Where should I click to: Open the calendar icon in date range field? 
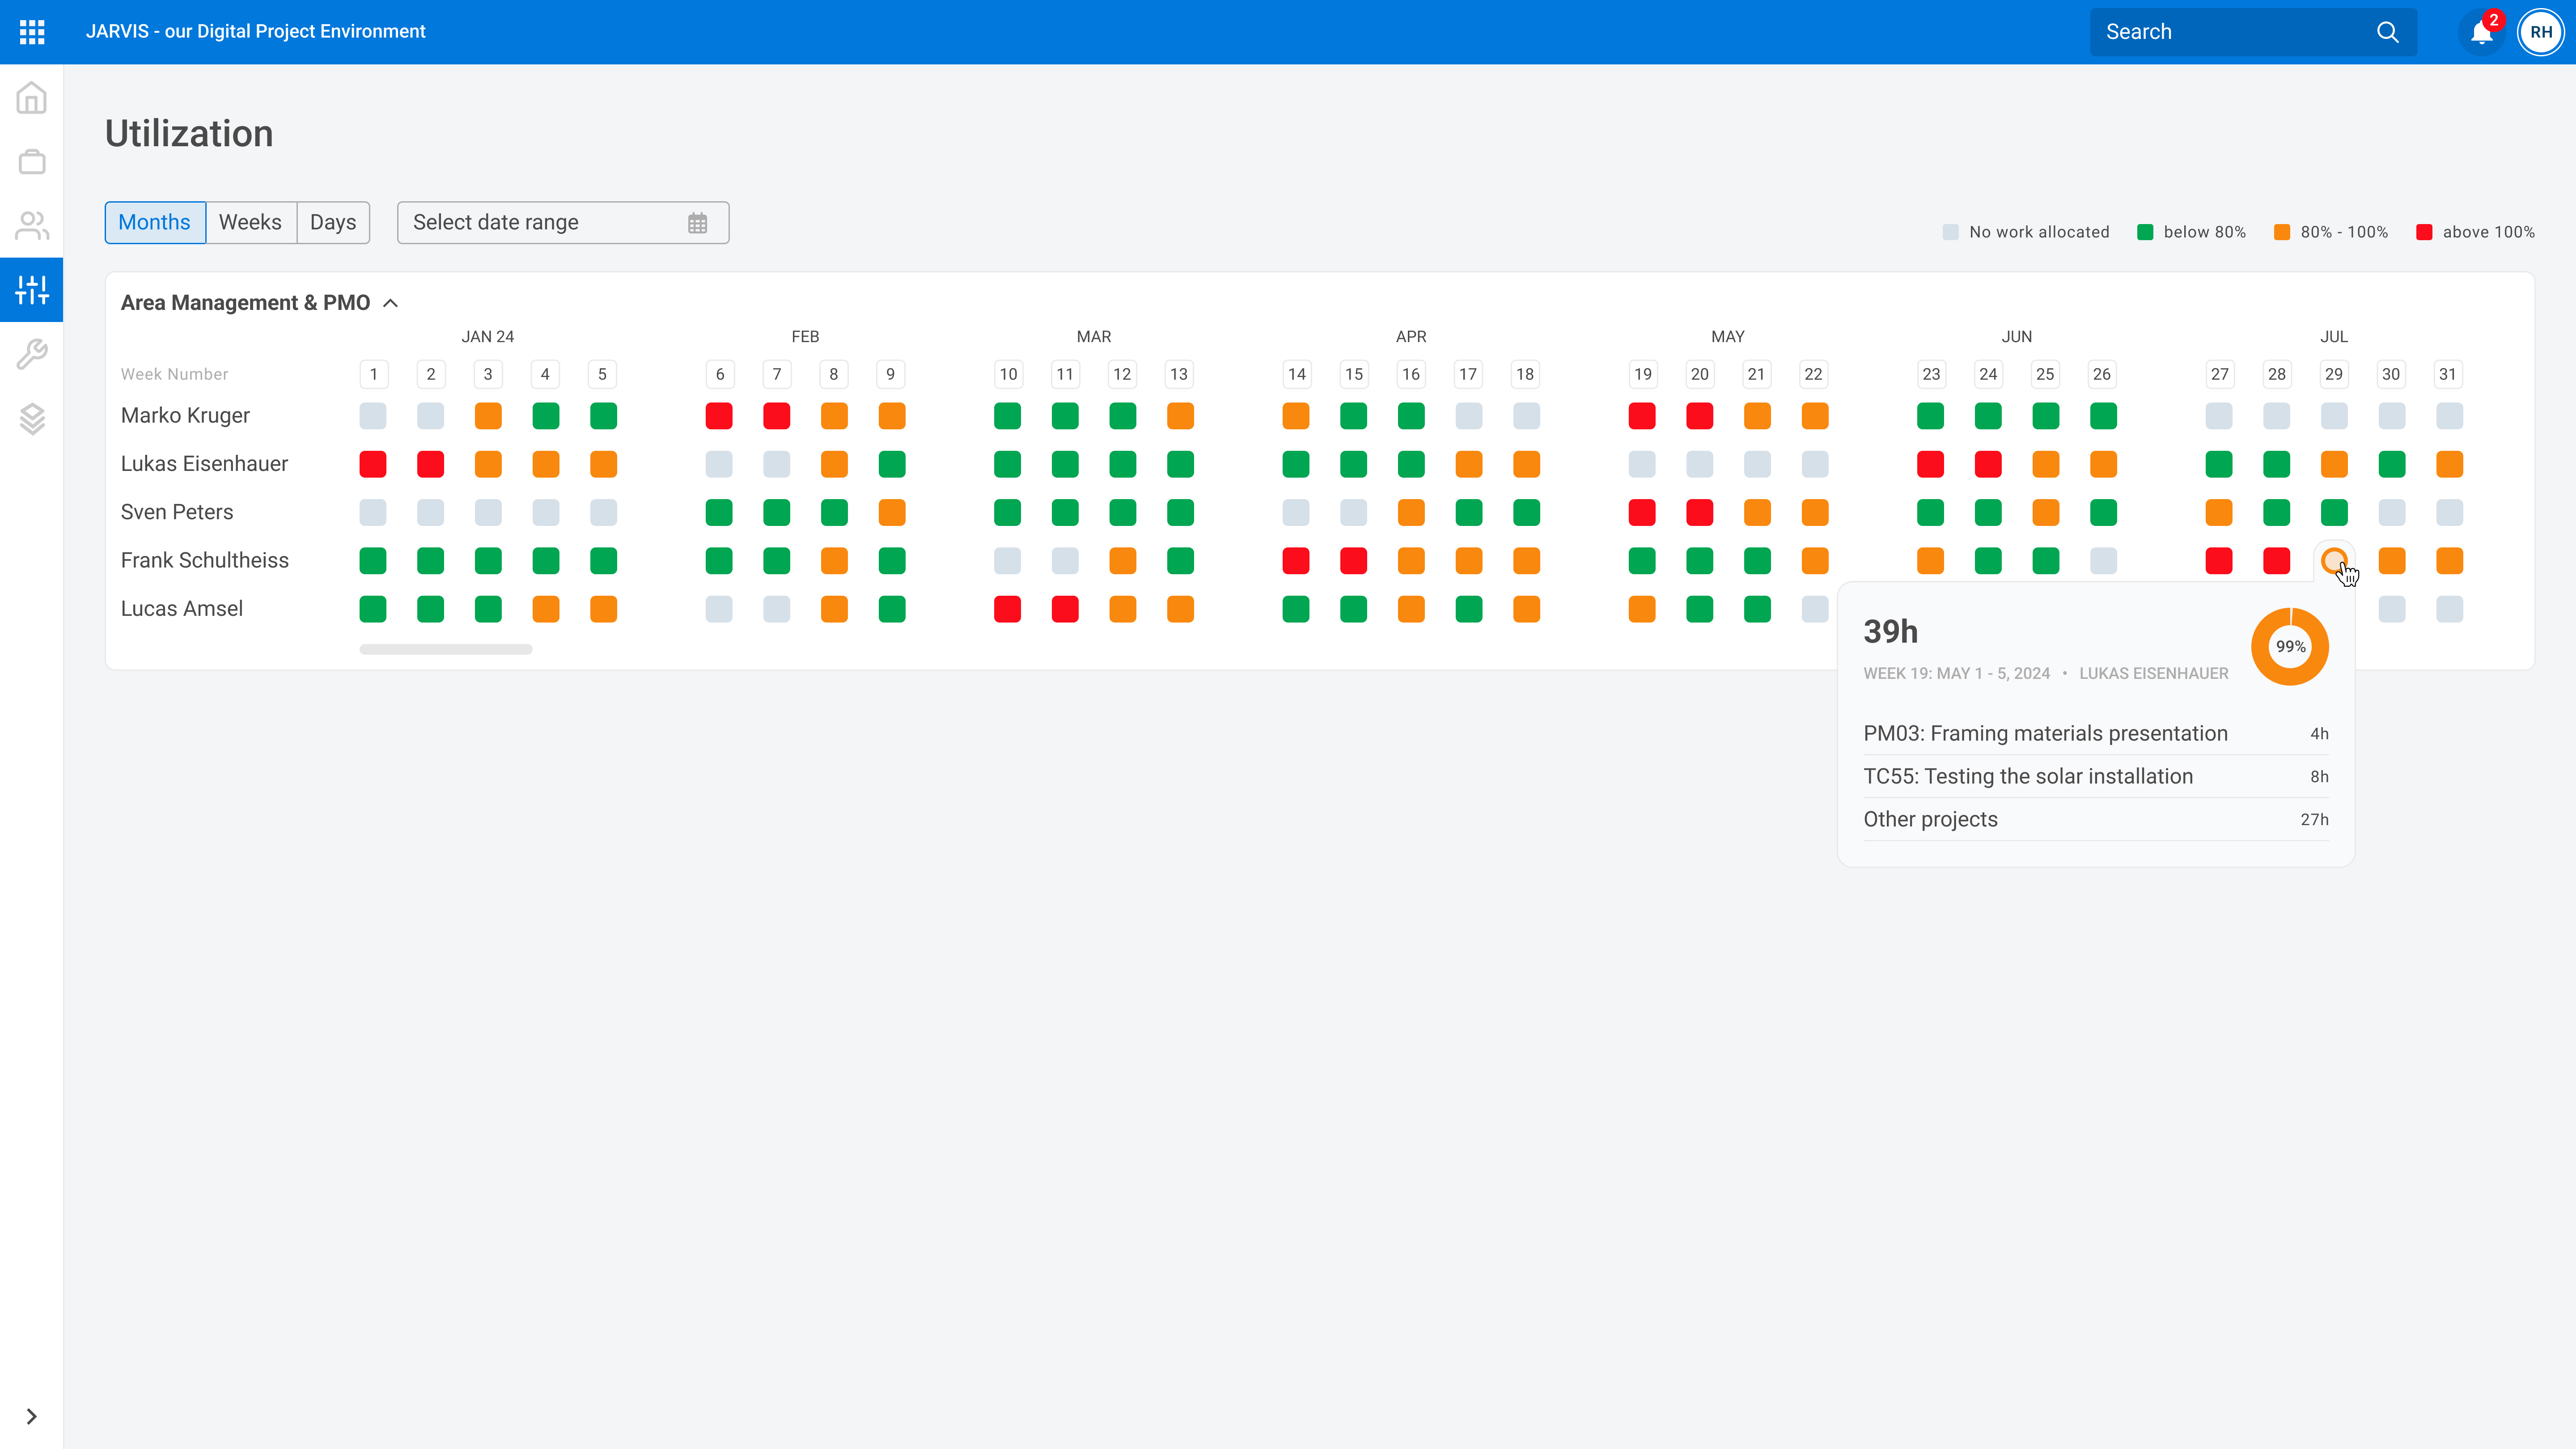pyautogui.click(x=697, y=222)
